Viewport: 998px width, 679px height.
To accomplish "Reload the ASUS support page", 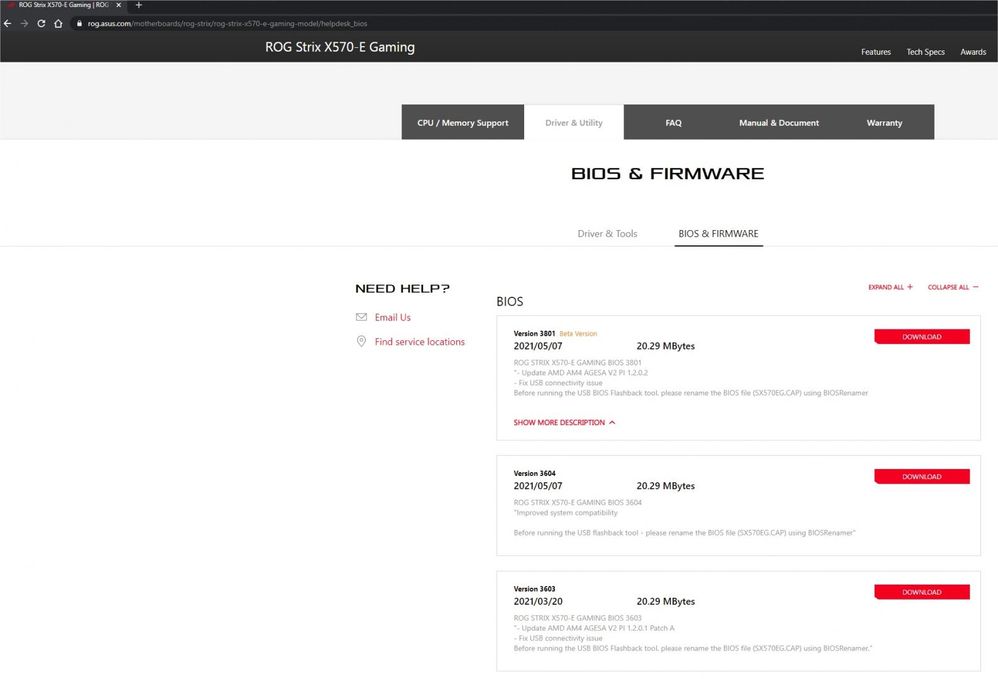I will tap(41, 24).
